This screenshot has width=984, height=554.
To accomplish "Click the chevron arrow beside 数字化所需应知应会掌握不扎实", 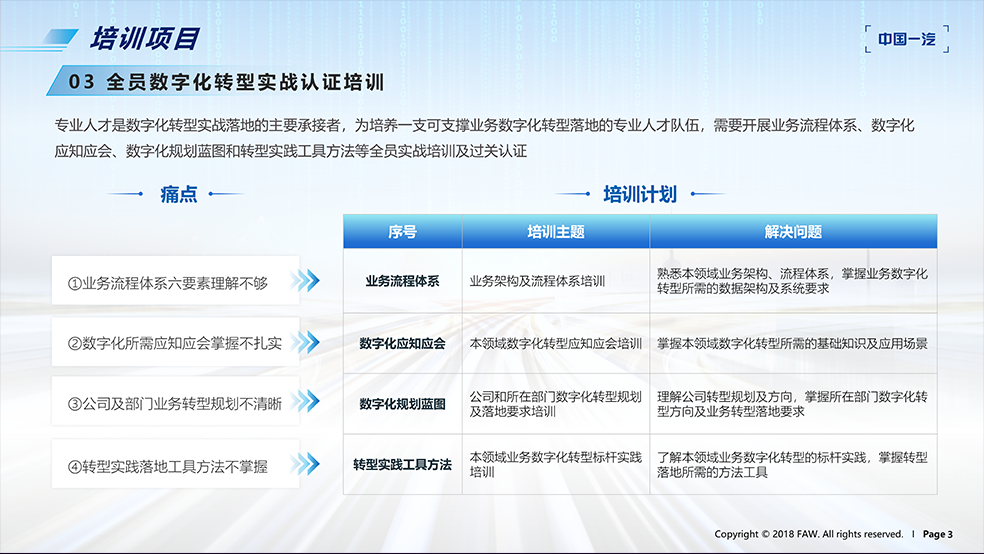I will (306, 343).
